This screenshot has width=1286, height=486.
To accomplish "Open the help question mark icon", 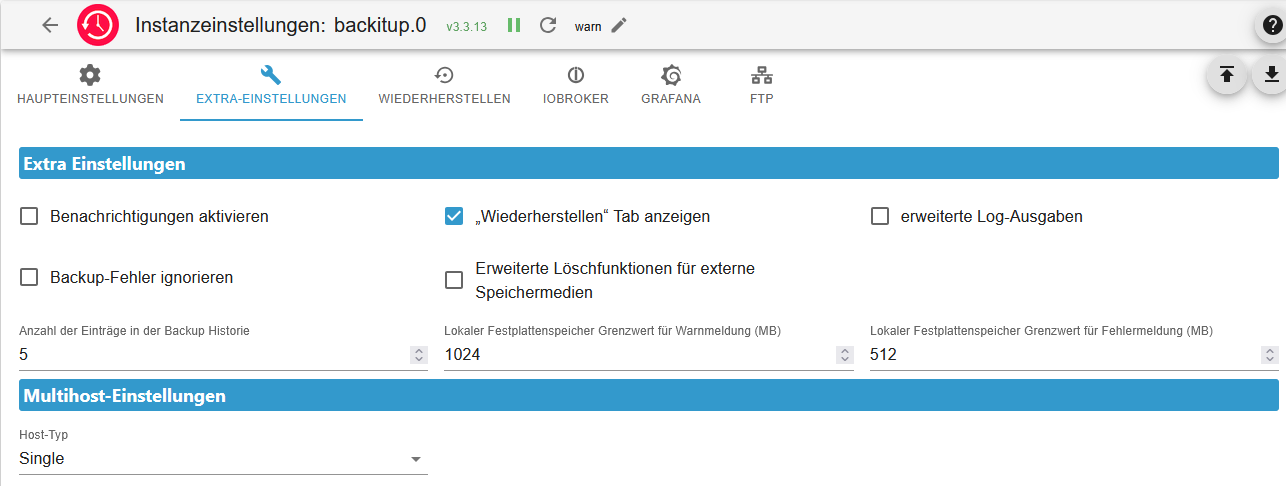I will coord(1269,26).
